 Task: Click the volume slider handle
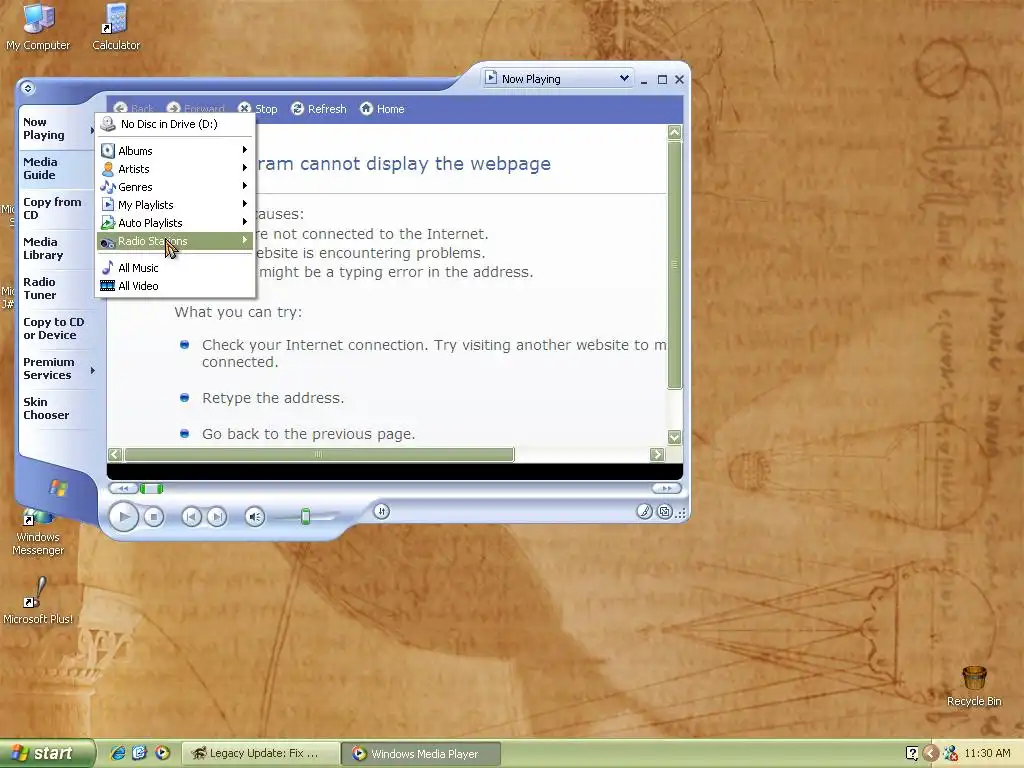pyautogui.click(x=305, y=517)
